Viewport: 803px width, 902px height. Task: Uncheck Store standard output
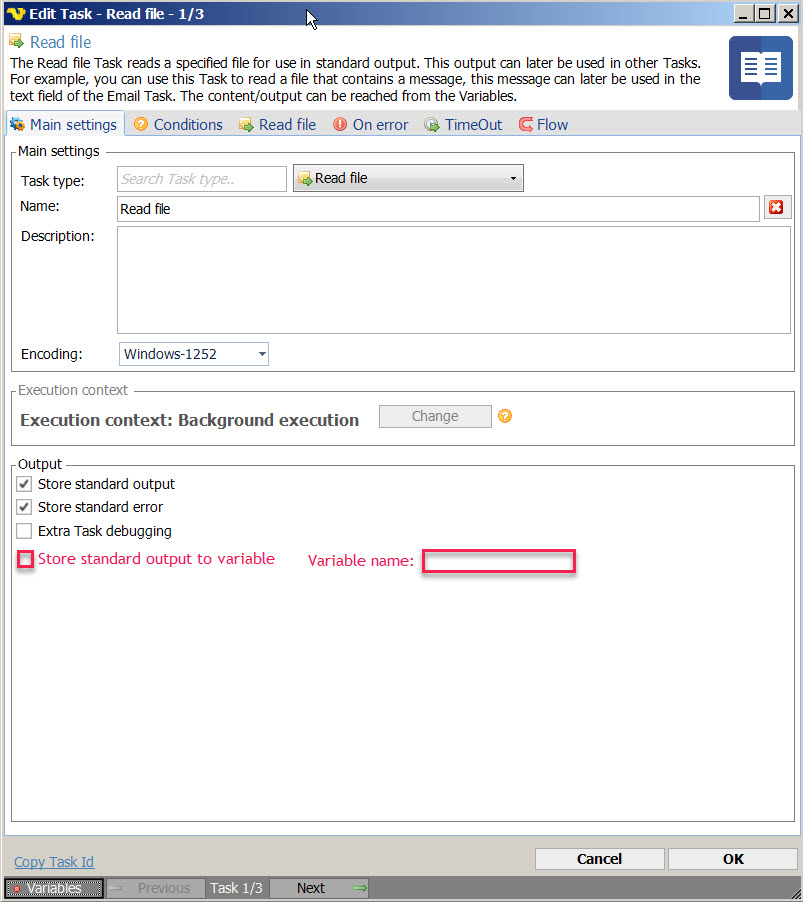coord(25,484)
